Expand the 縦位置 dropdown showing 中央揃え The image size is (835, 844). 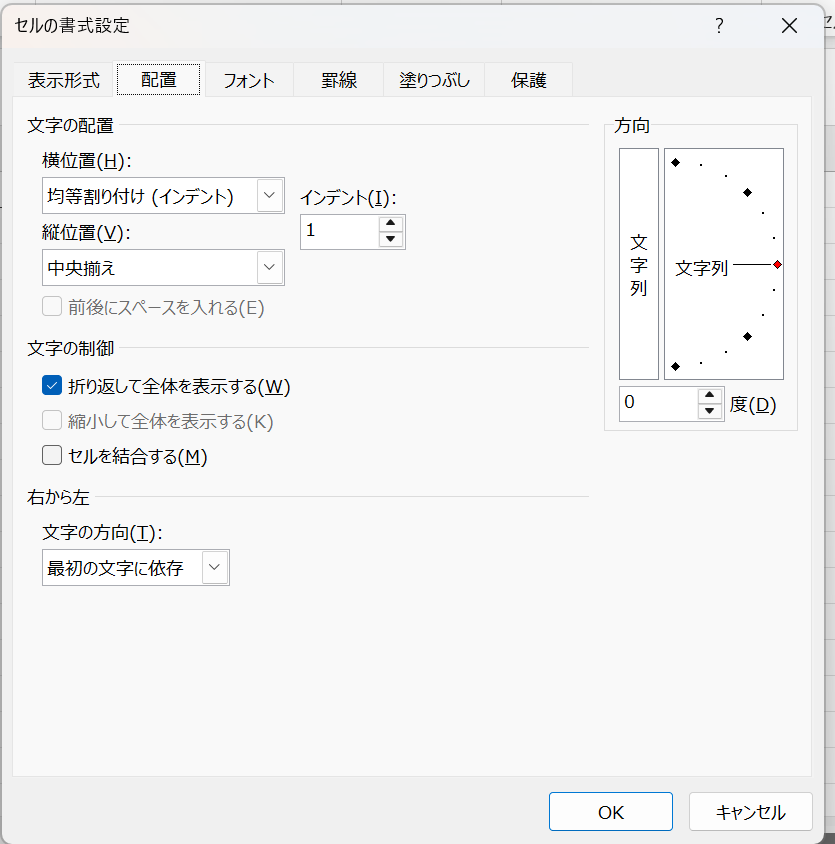coord(270,268)
